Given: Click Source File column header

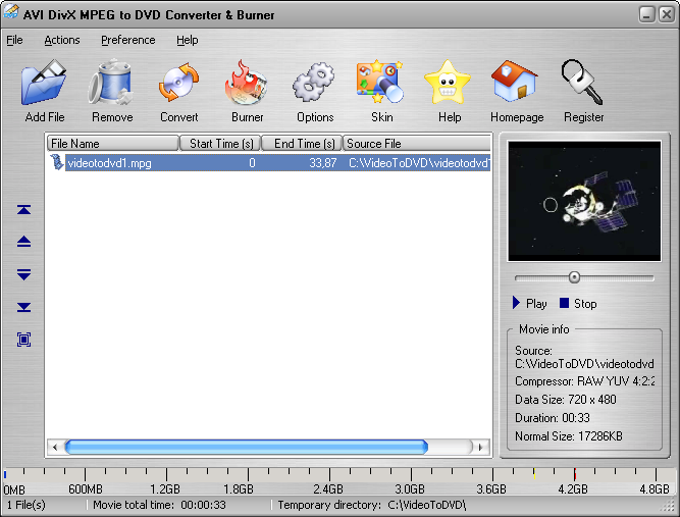Looking at the screenshot, I should point(417,143).
